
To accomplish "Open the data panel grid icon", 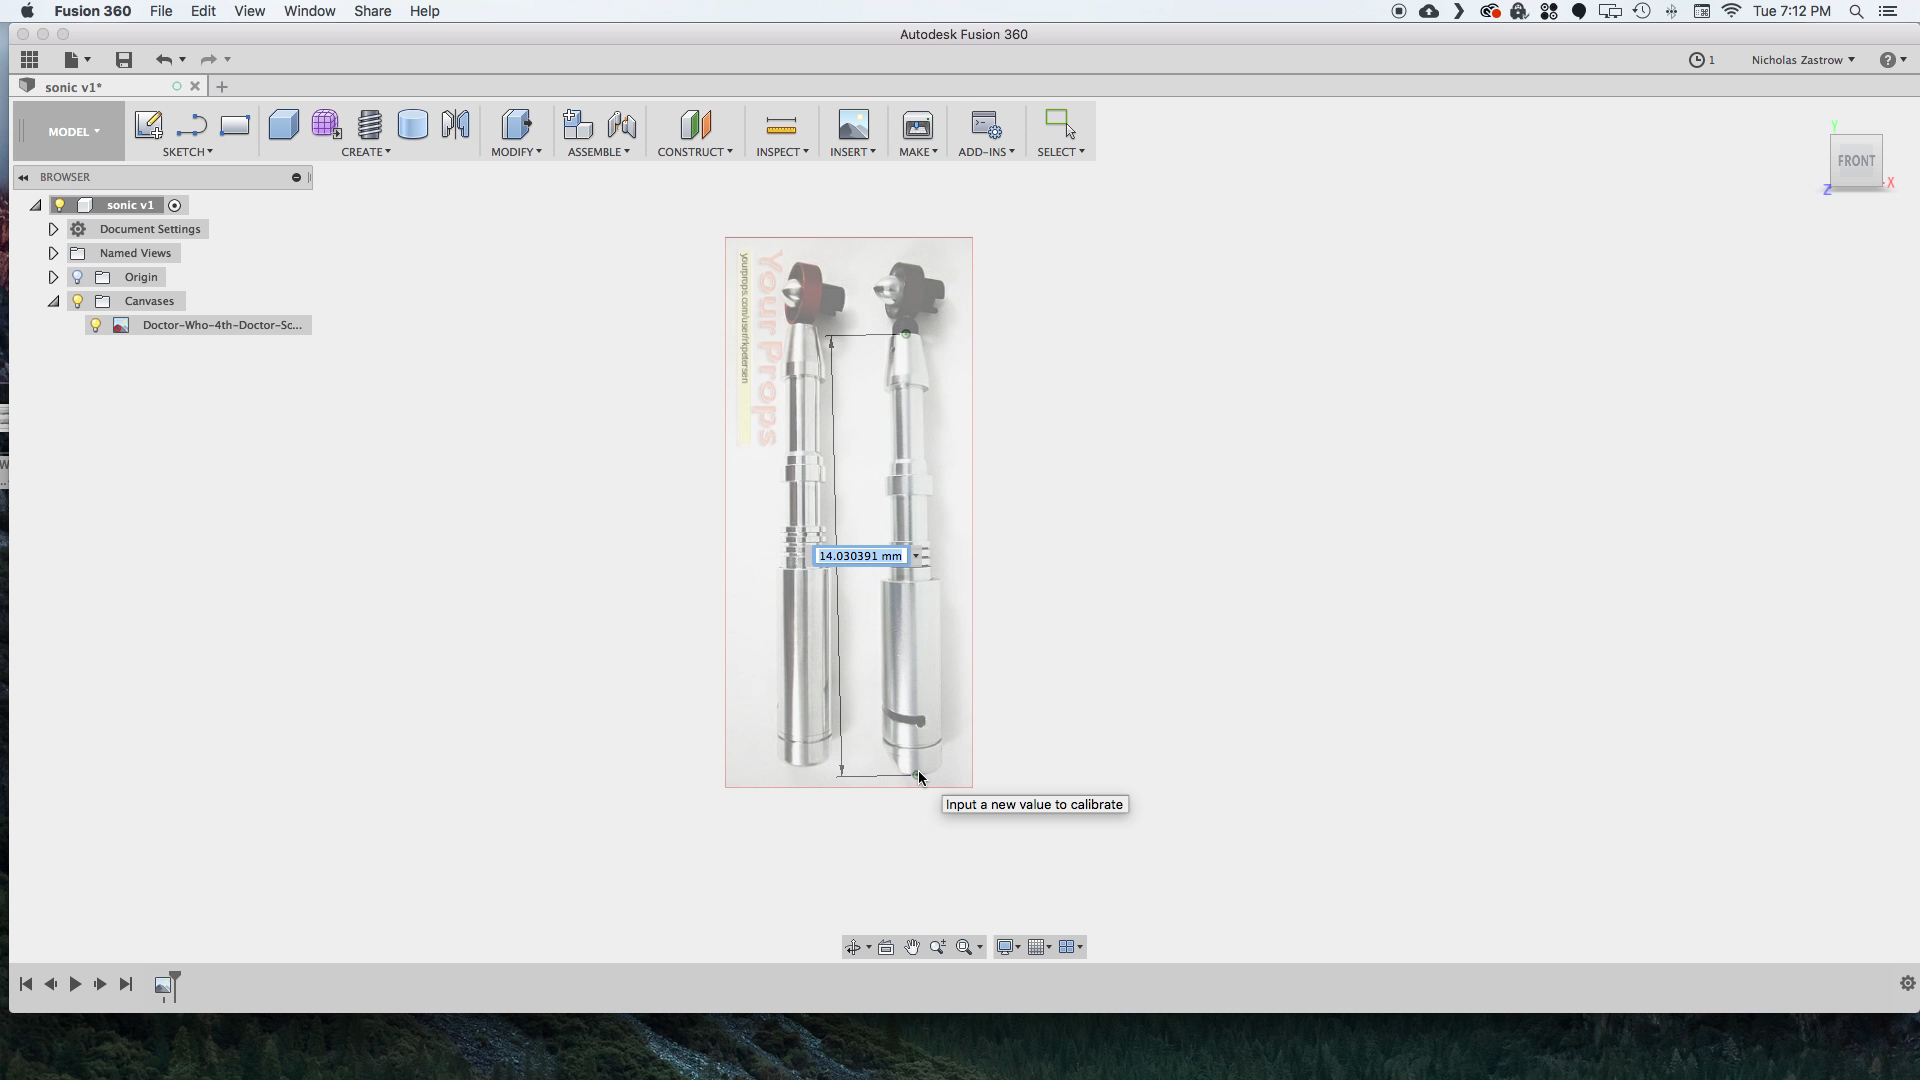I will coord(29,60).
